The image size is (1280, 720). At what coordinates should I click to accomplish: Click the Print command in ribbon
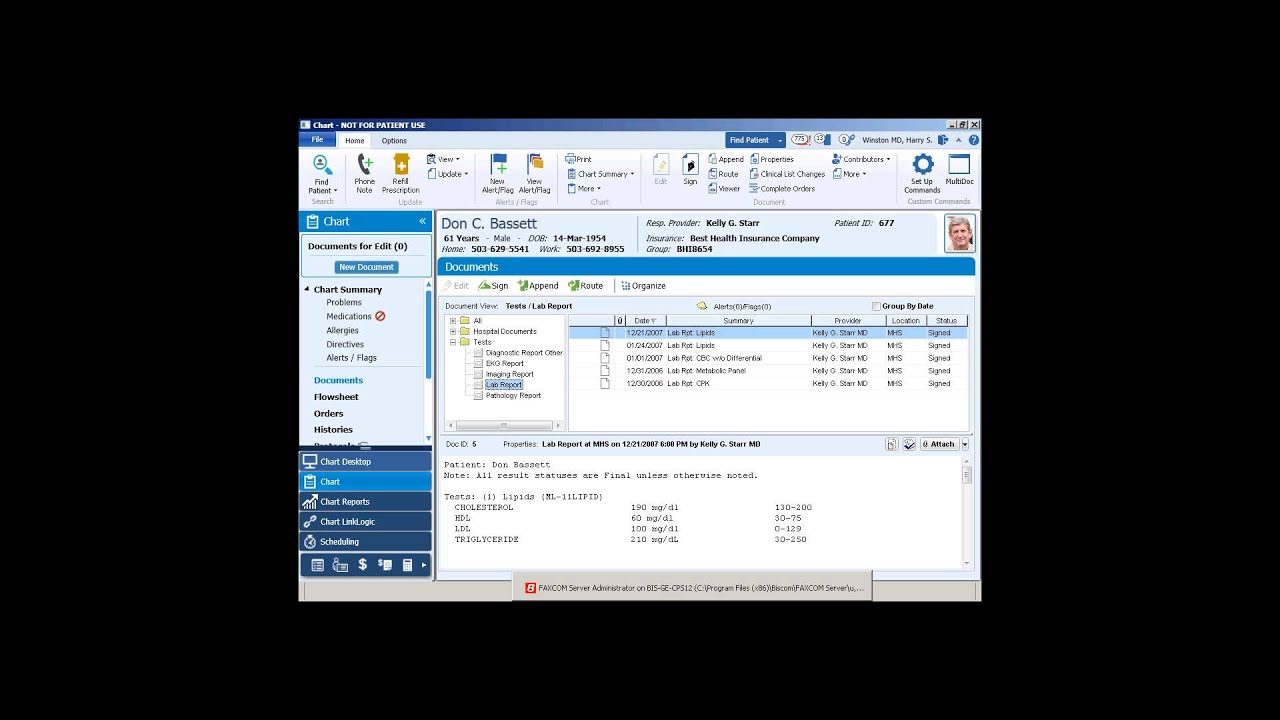(x=578, y=159)
